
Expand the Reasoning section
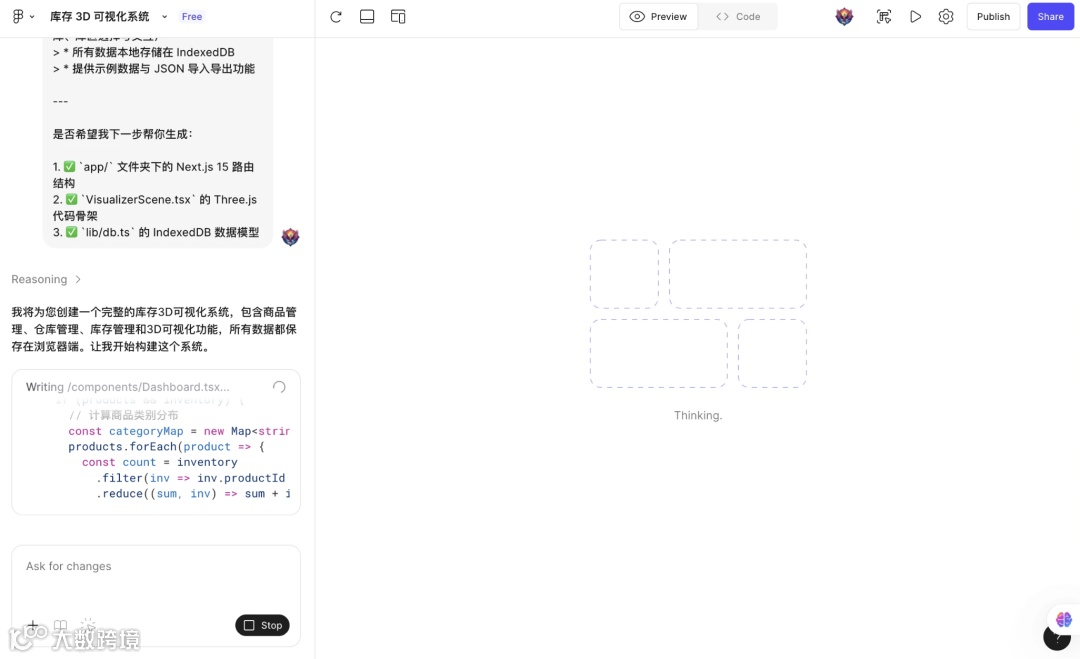pos(46,279)
